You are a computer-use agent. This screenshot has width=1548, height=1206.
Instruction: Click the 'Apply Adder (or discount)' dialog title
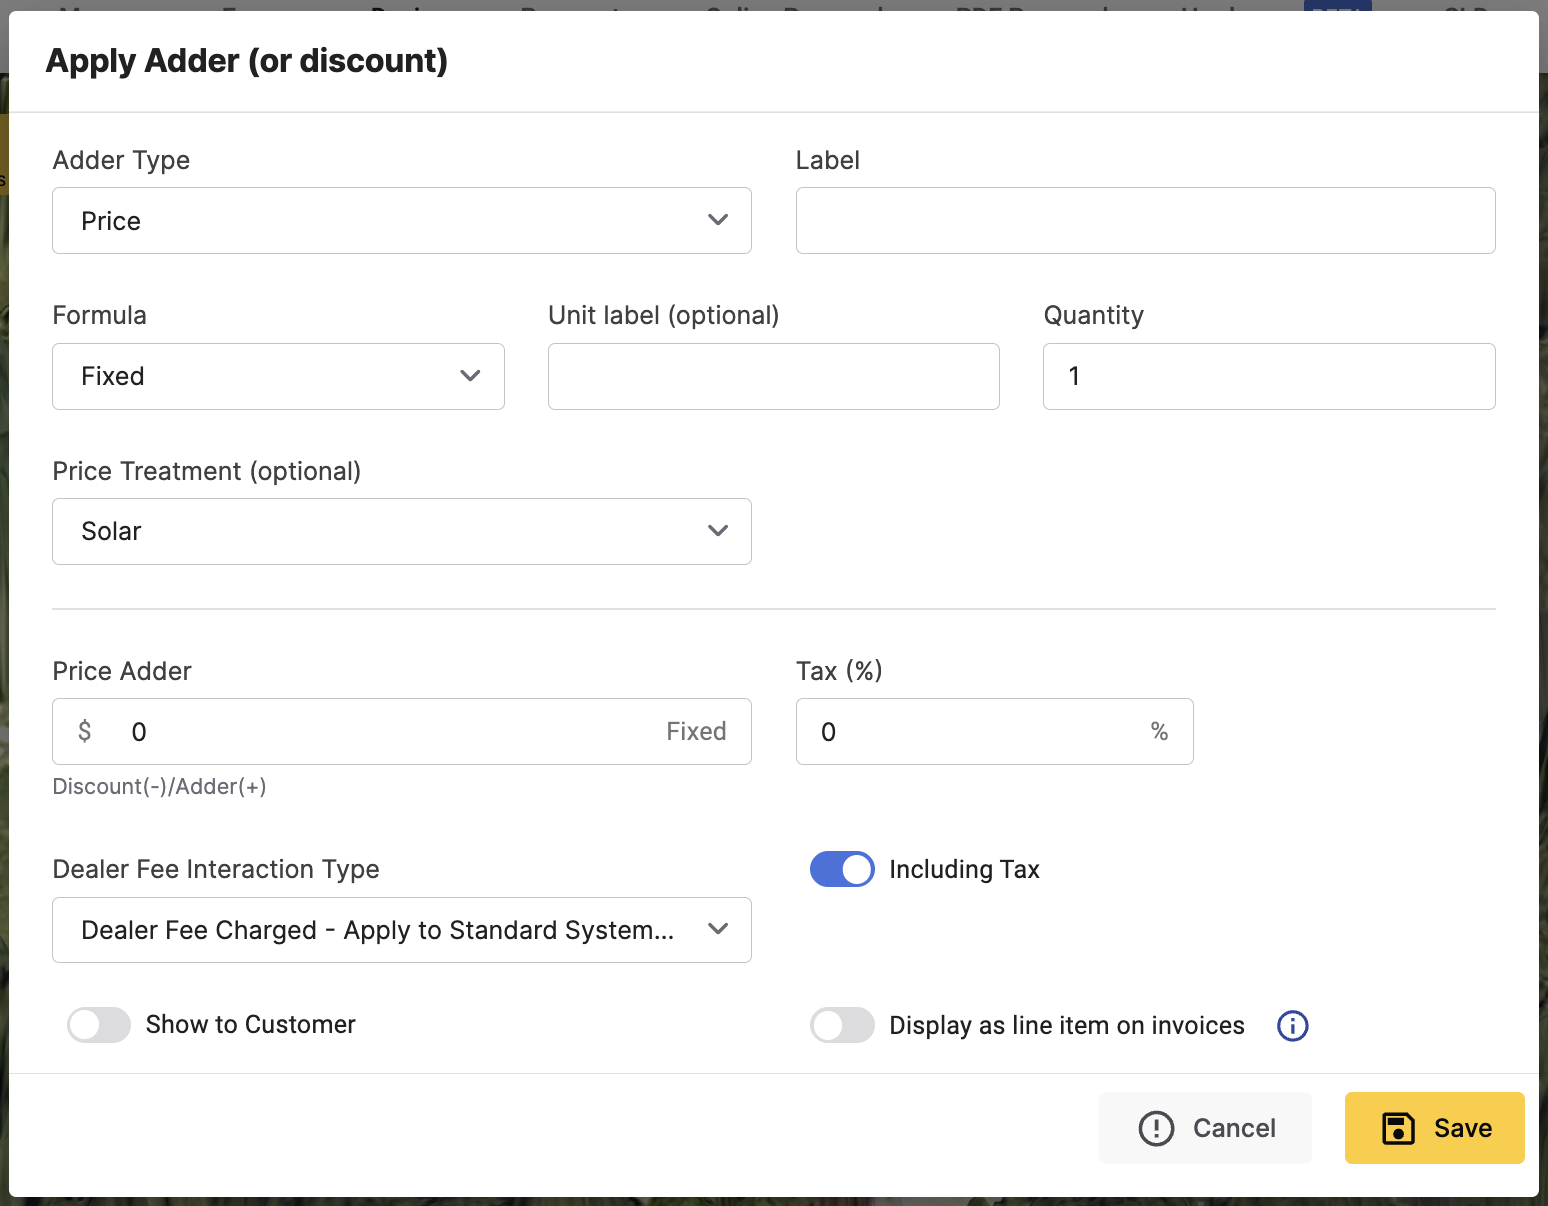(247, 61)
